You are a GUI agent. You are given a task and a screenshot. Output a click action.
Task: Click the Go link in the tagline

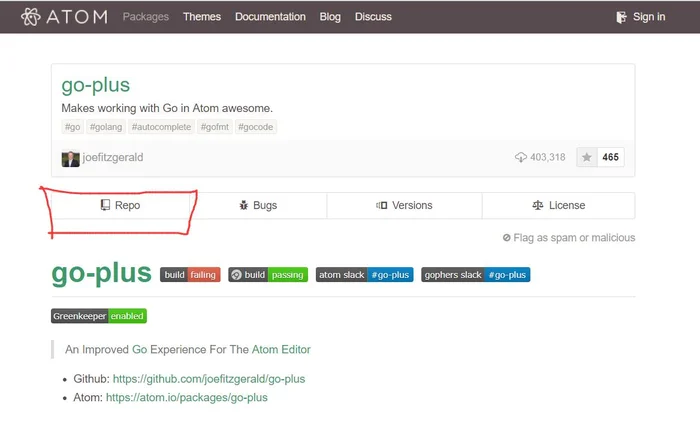coord(139,350)
